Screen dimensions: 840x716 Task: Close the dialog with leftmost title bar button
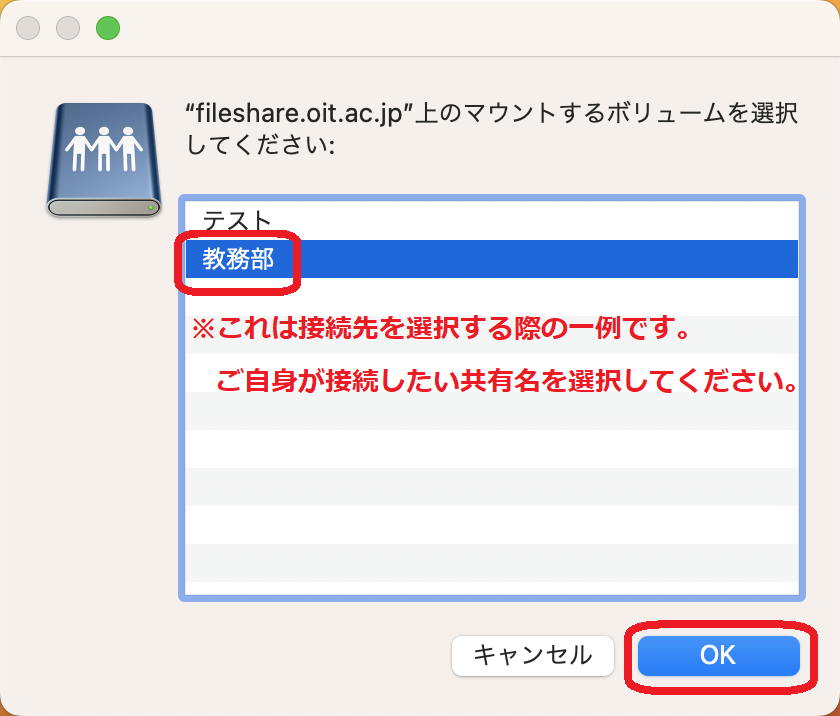[28, 28]
